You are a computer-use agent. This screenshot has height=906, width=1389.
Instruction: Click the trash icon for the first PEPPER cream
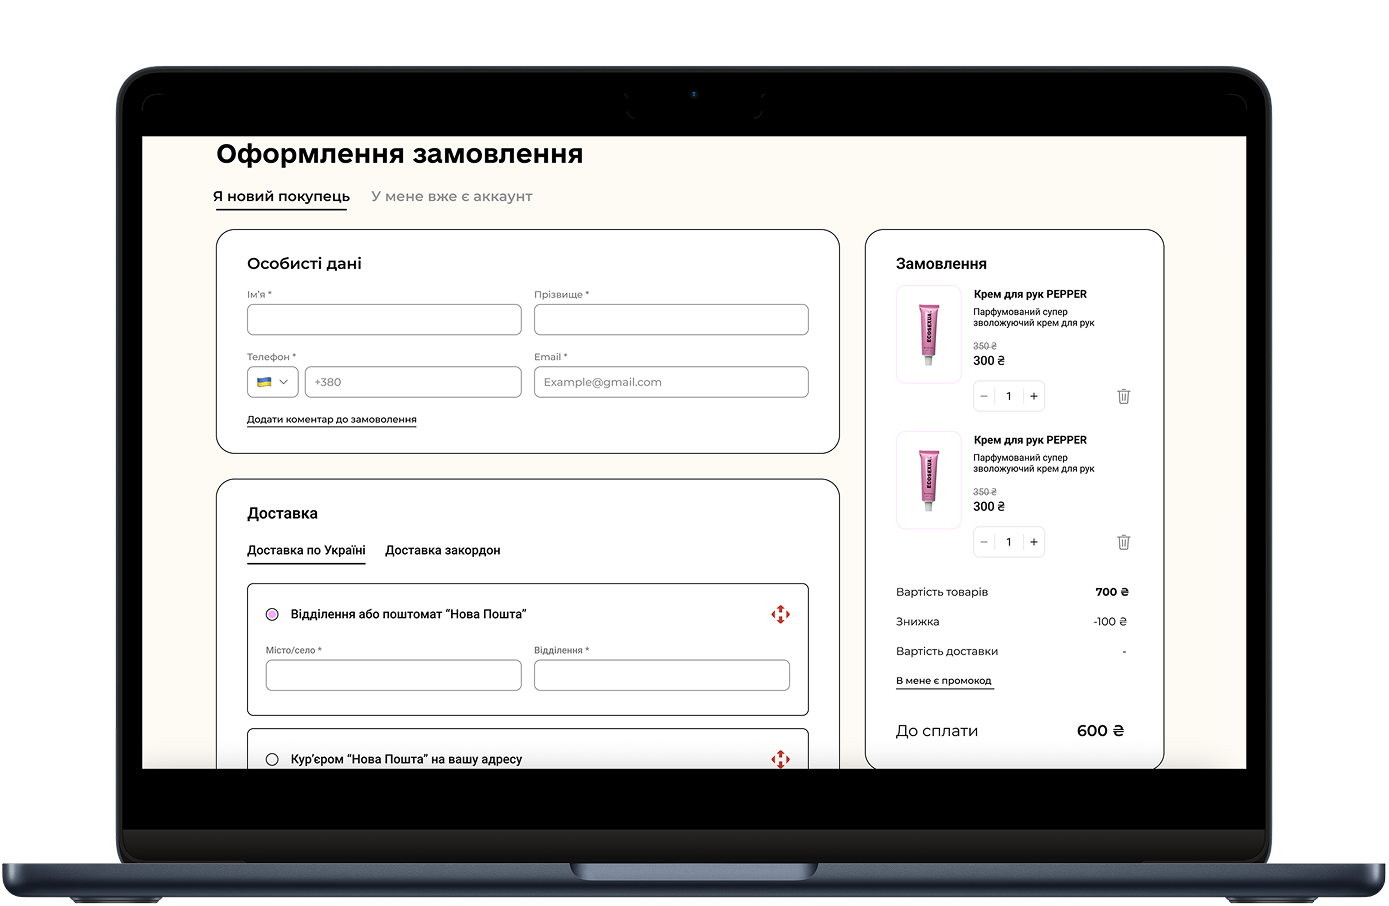tap(1123, 396)
